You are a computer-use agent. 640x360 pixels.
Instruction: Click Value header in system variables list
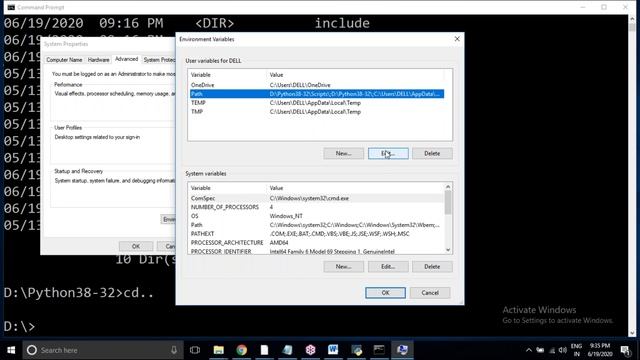(x=355, y=188)
